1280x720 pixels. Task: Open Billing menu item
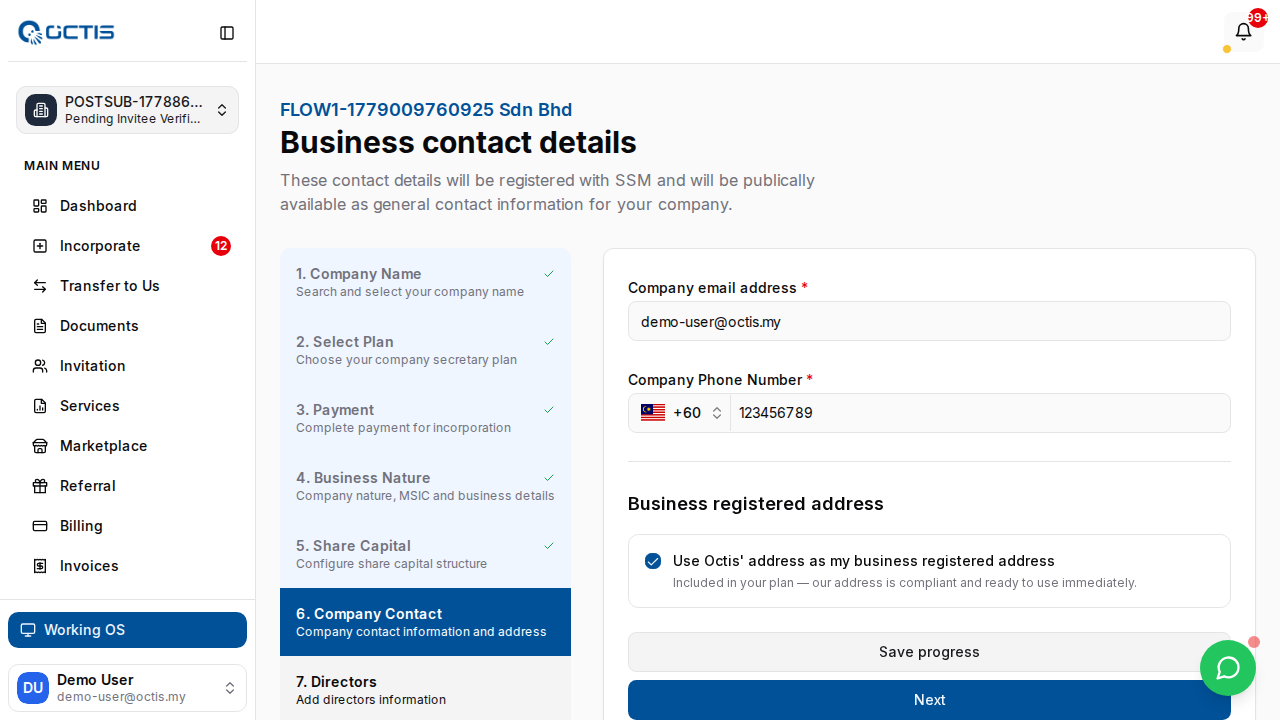(127, 526)
